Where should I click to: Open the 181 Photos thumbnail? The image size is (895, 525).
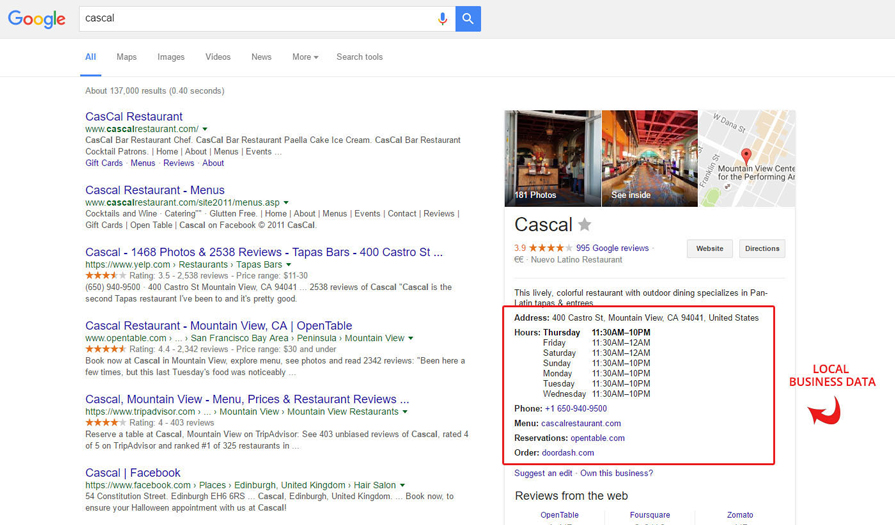tap(552, 158)
